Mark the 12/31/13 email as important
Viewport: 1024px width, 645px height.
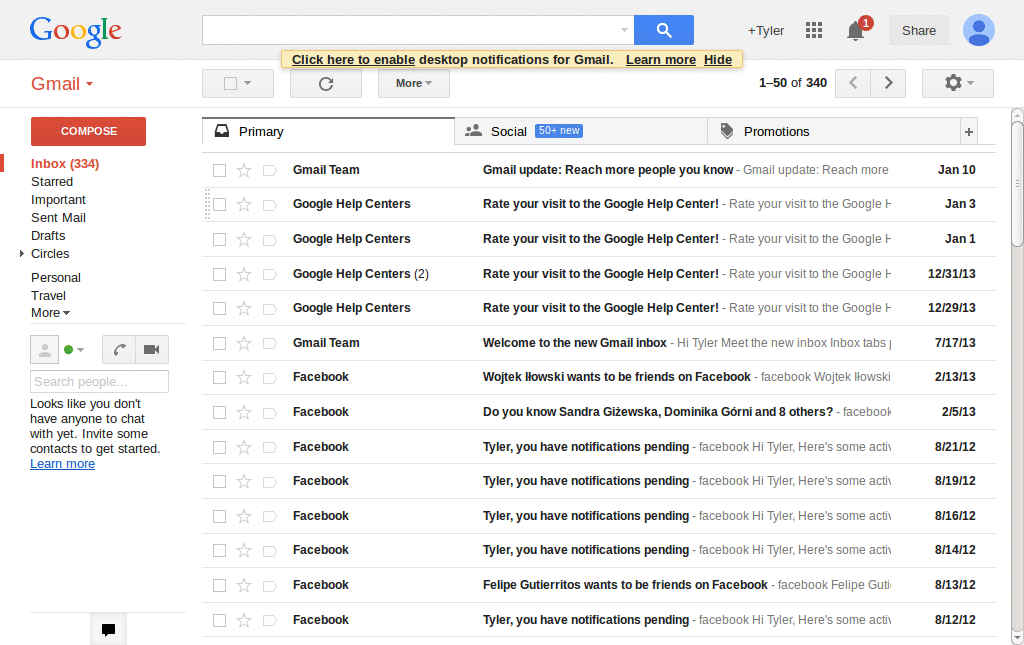pos(269,274)
